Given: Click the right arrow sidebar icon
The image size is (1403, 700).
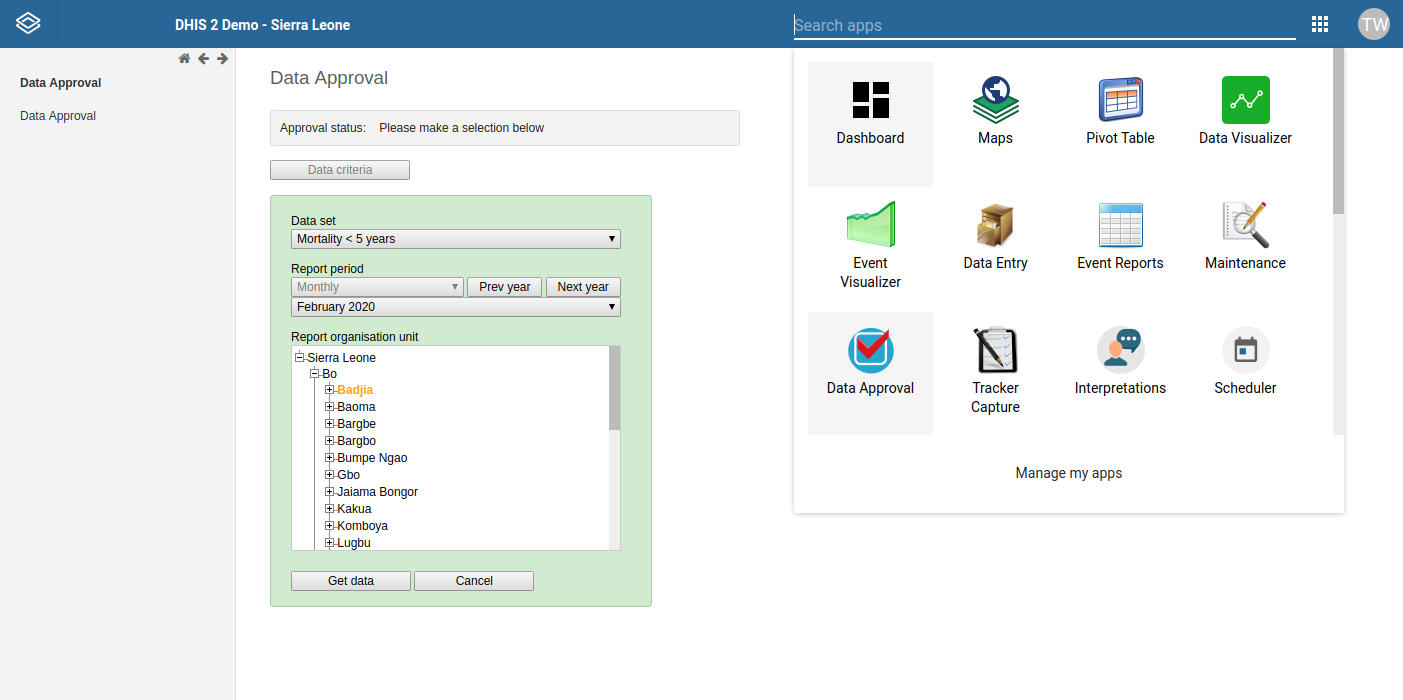Looking at the screenshot, I should pos(222,59).
